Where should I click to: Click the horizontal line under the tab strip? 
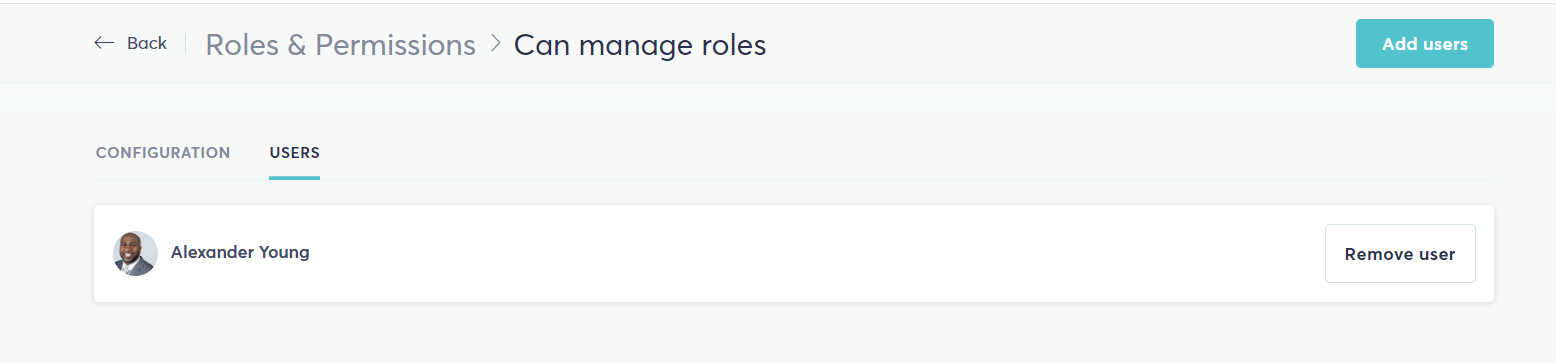pos(900,180)
